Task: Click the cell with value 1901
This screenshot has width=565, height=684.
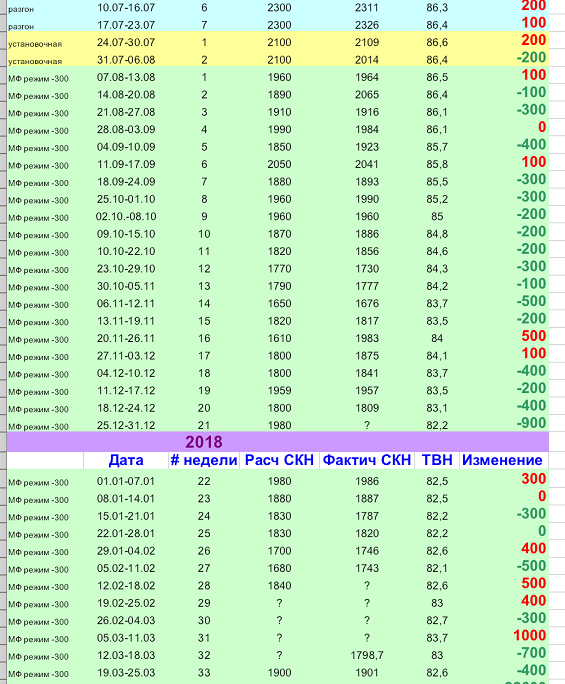Action: [366, 673]
